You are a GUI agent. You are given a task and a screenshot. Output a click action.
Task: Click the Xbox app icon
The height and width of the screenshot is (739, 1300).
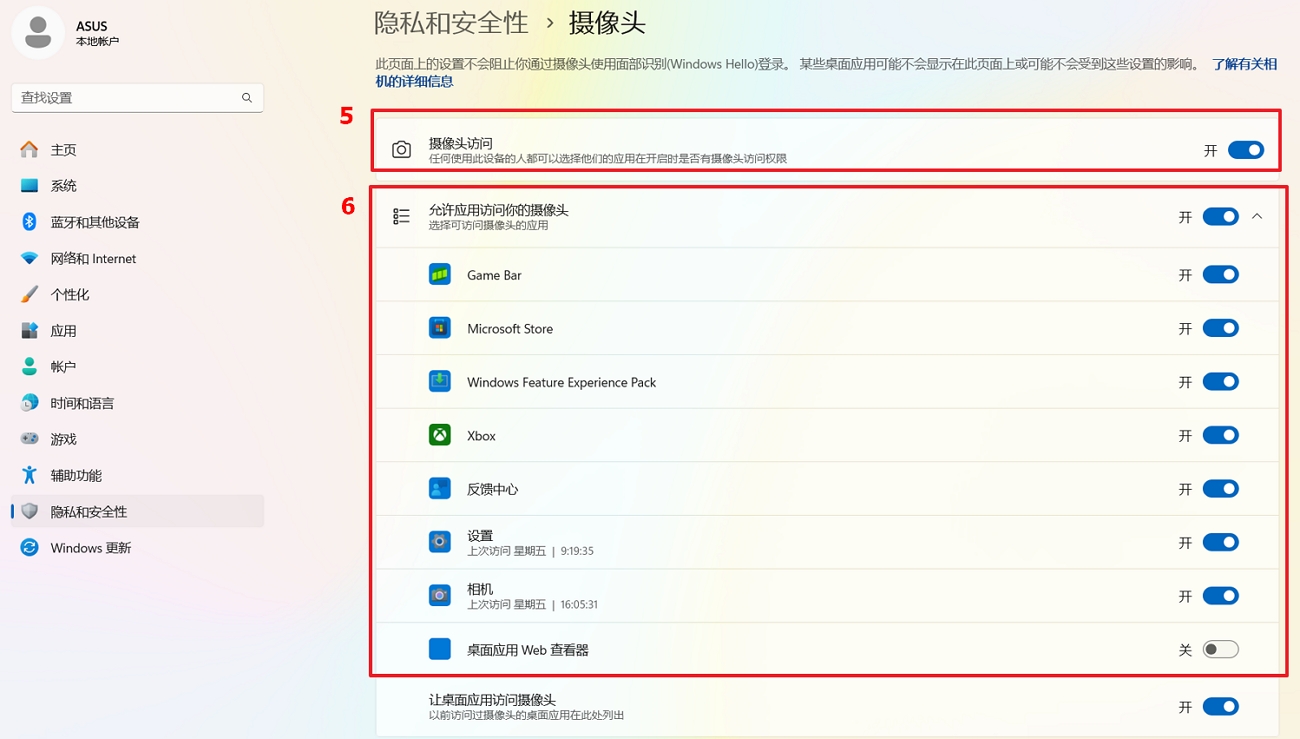(439, 435)
